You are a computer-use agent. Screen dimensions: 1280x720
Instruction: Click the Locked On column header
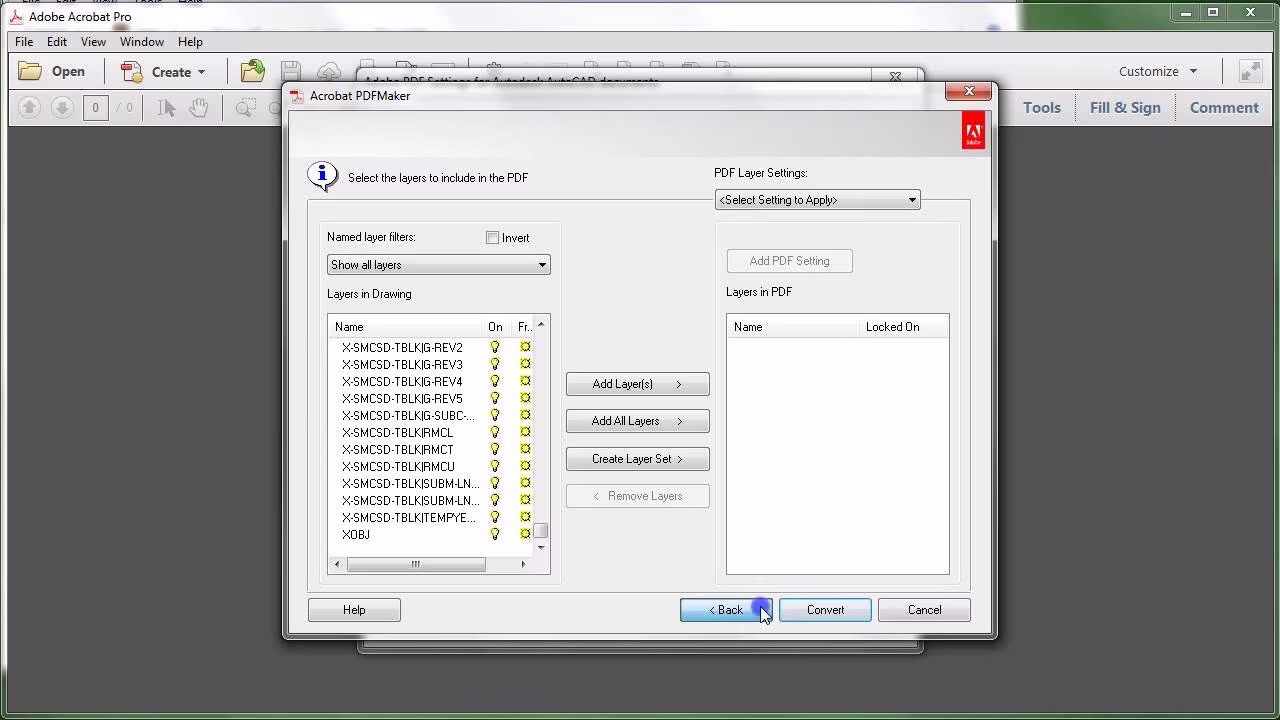click(x=892, y=327)
